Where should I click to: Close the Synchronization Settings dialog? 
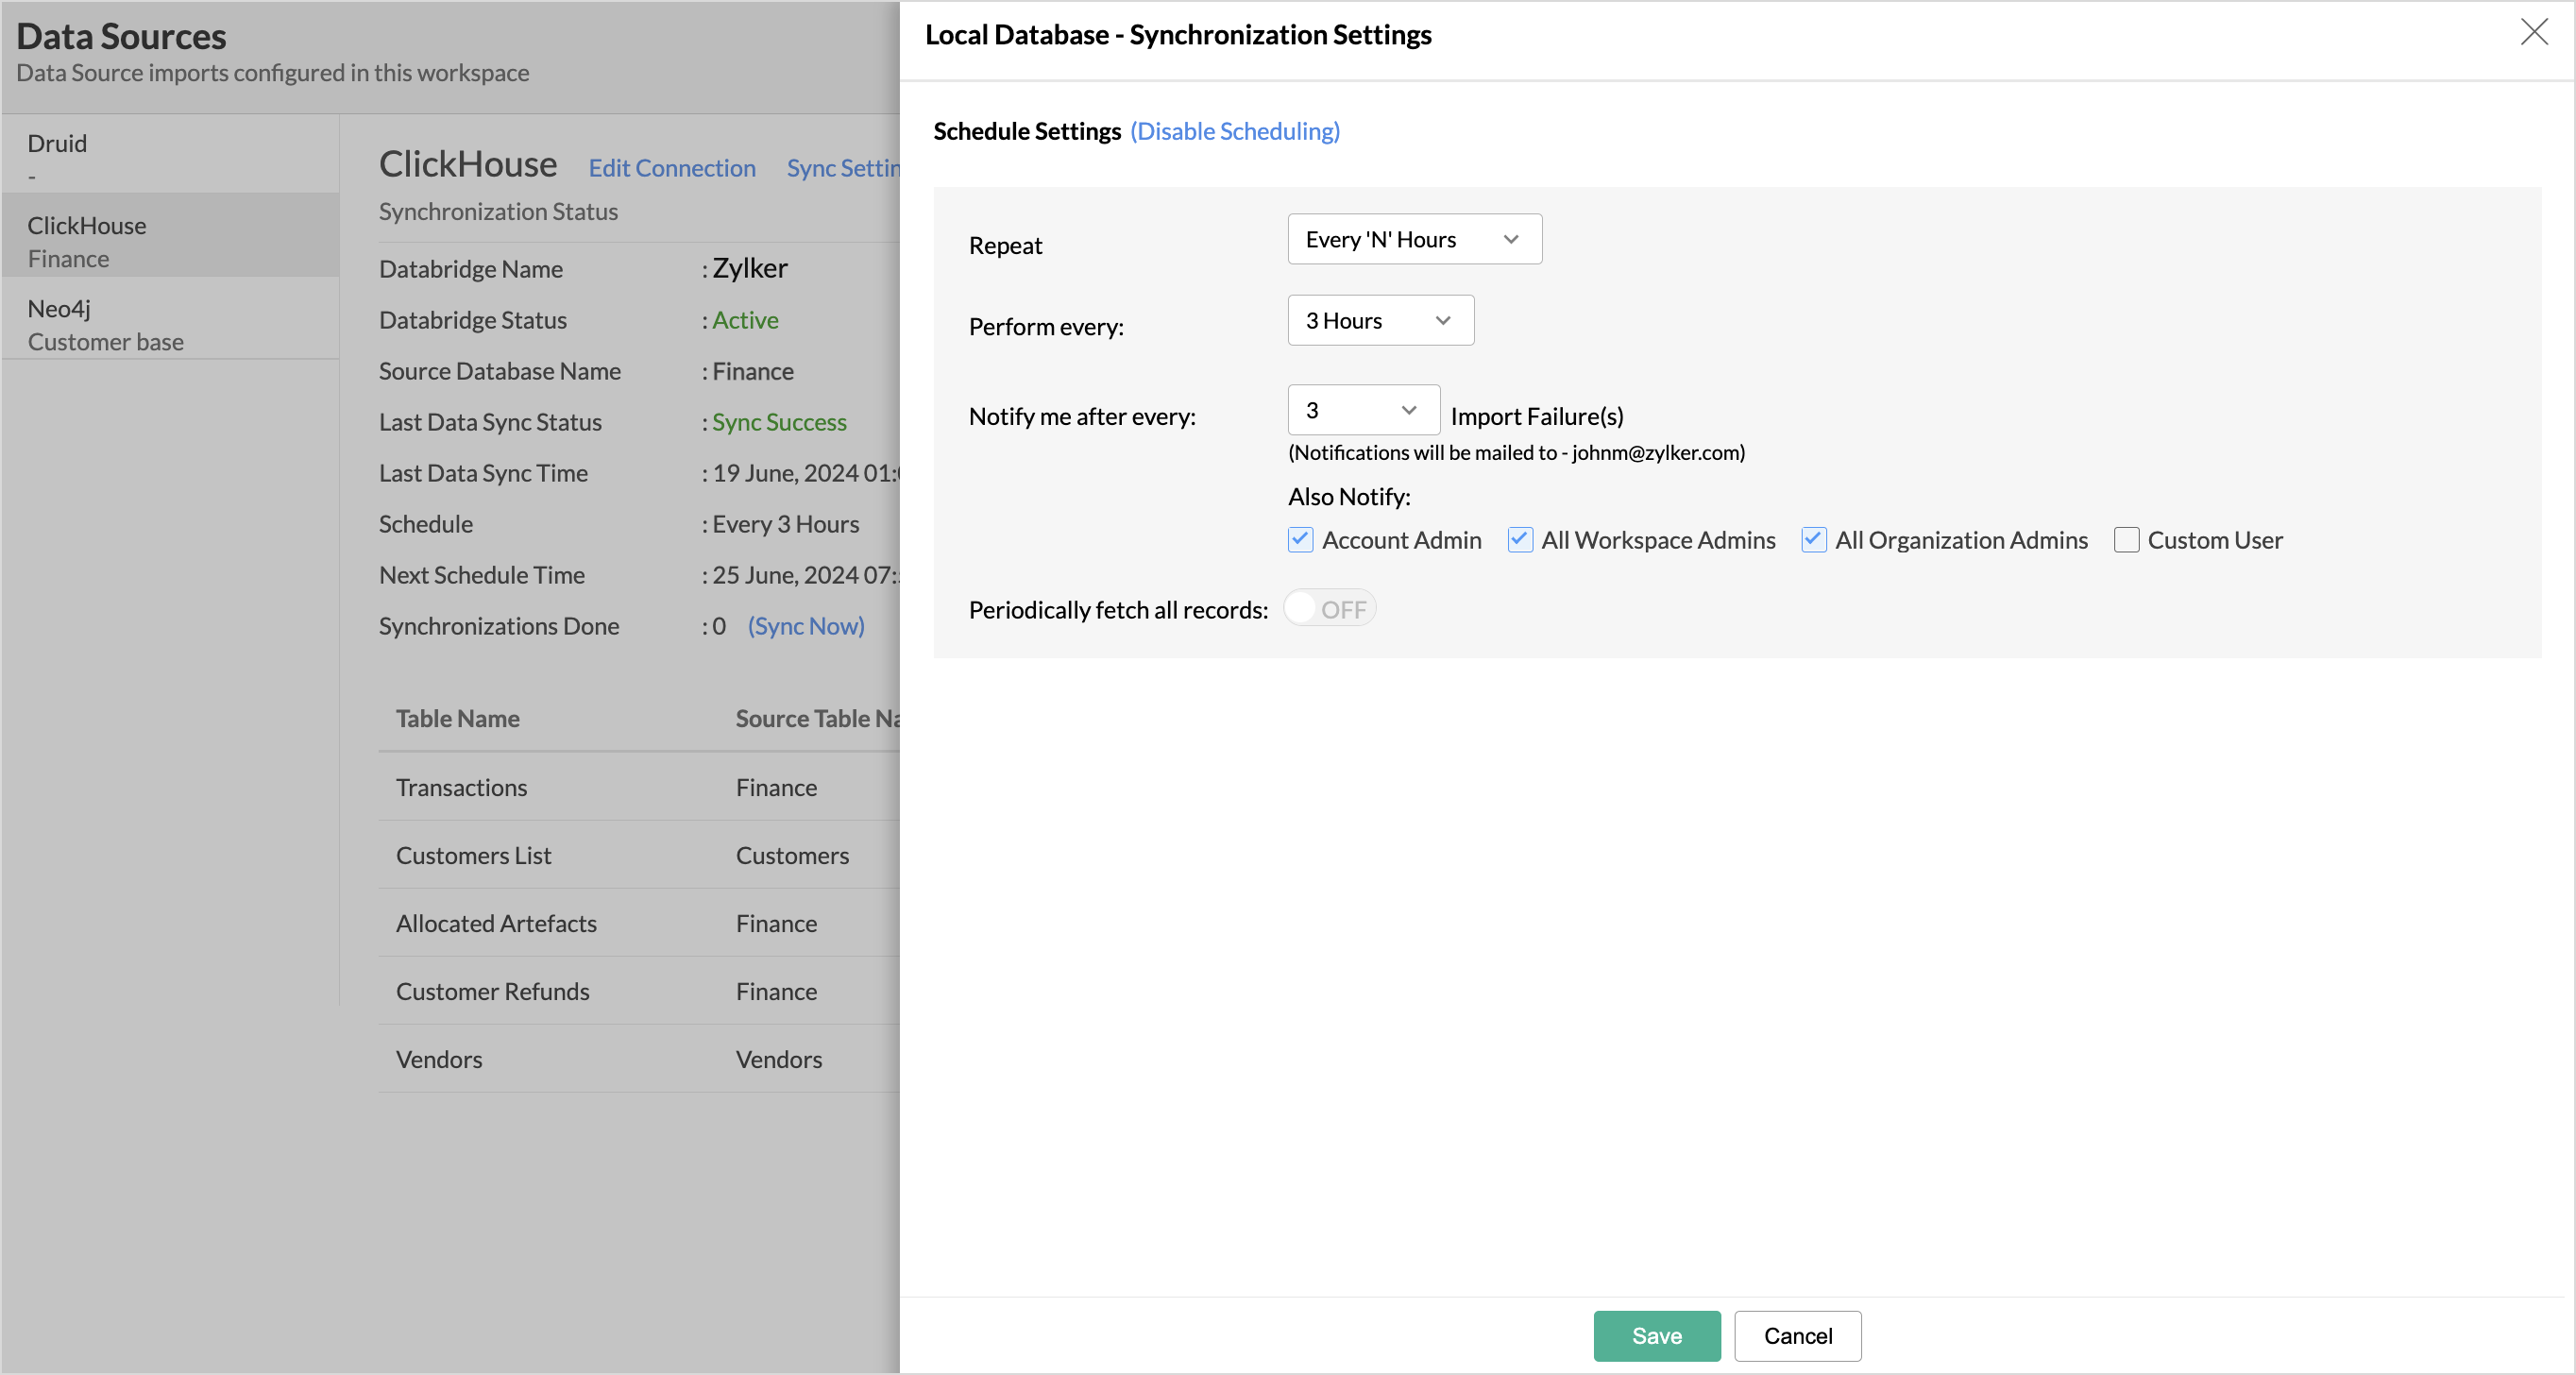pyautogui.click(x=2533, y=33)
